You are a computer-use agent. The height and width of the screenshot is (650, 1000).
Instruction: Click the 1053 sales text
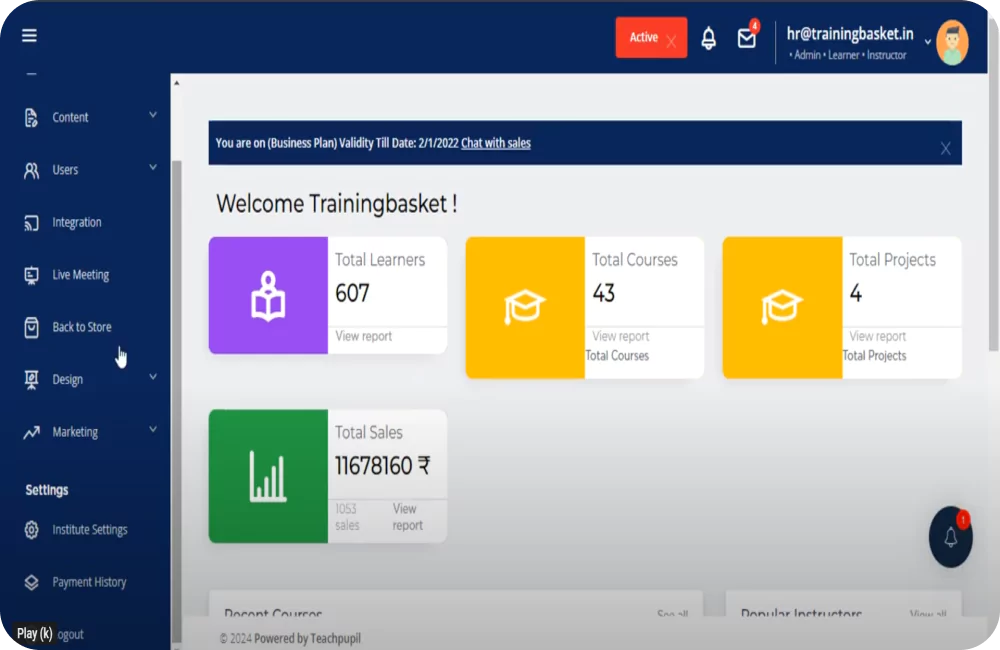[x=347, y=517]
